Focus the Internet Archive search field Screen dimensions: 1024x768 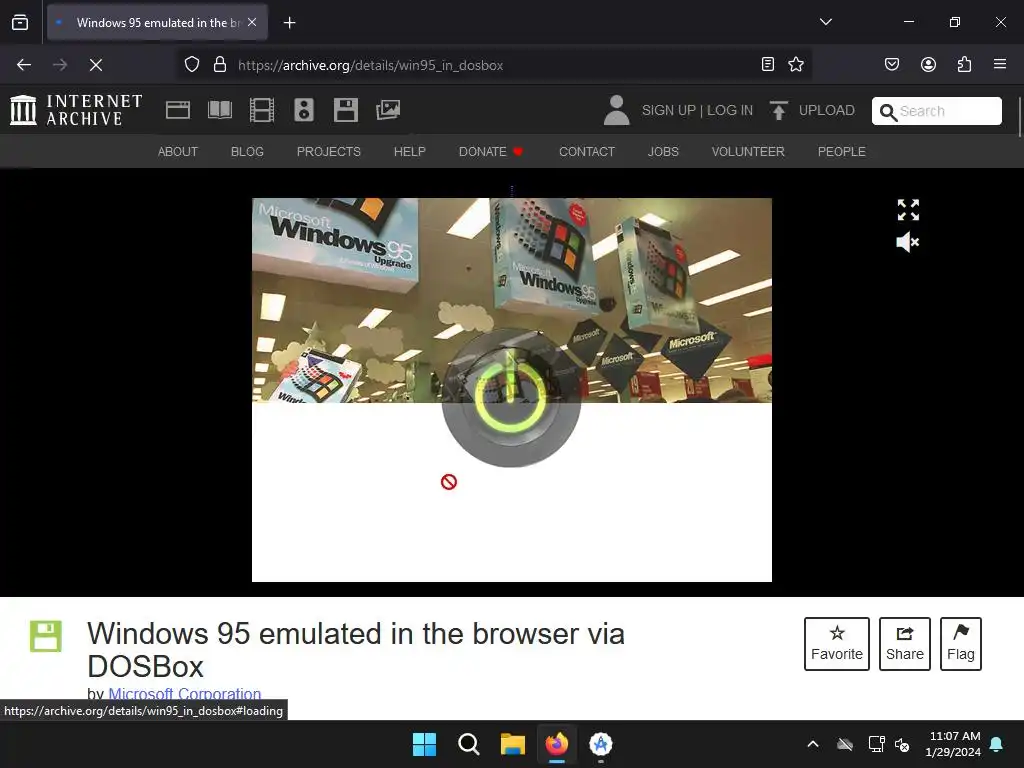click(x=936, y=111)
